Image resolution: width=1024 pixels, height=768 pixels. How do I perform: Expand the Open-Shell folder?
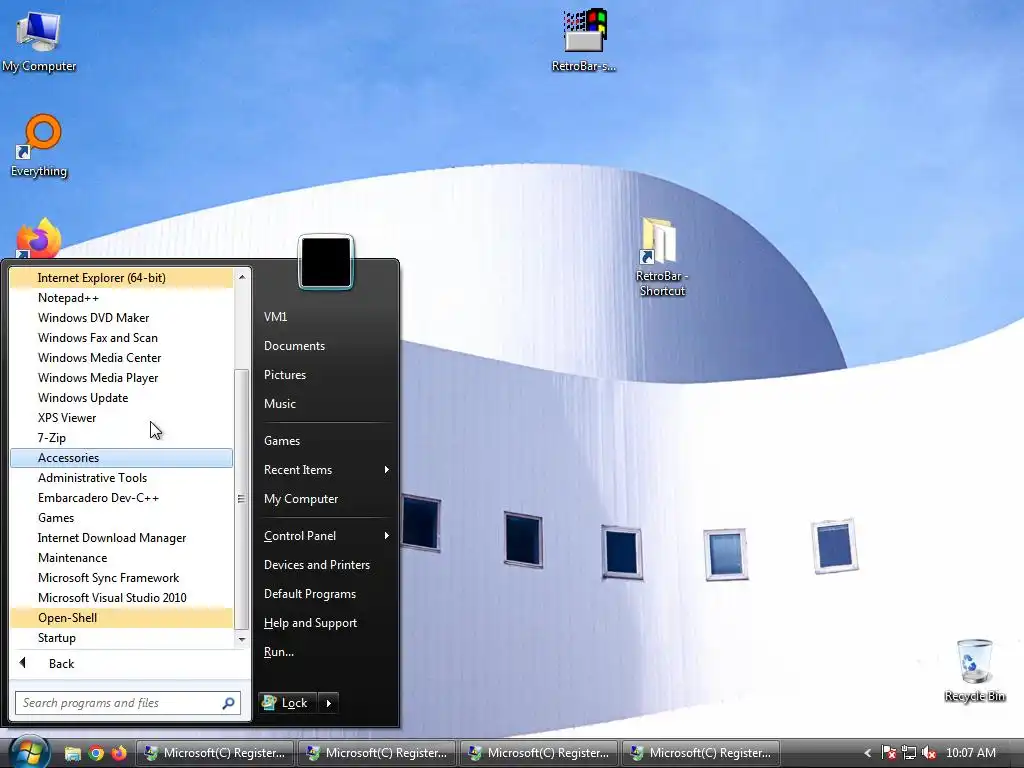point(121,618)
